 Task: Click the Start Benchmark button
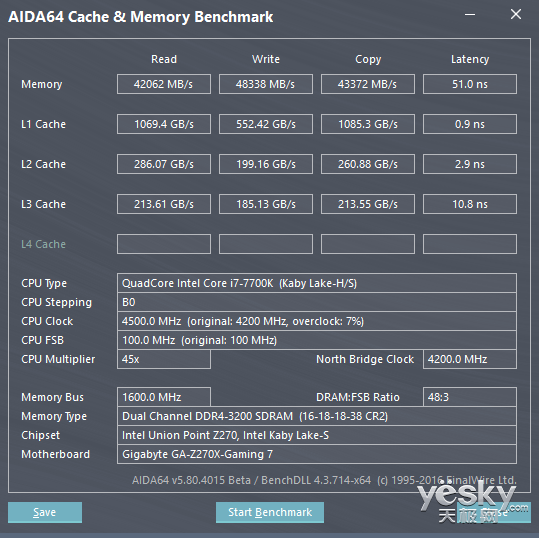pos(270,512)
